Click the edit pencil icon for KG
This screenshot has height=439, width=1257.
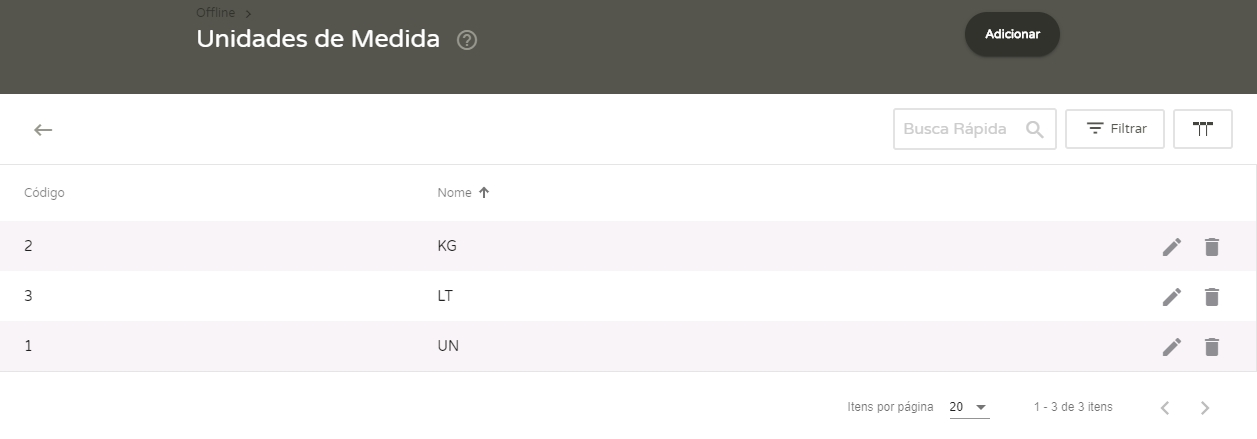(x=1172, y=247)
